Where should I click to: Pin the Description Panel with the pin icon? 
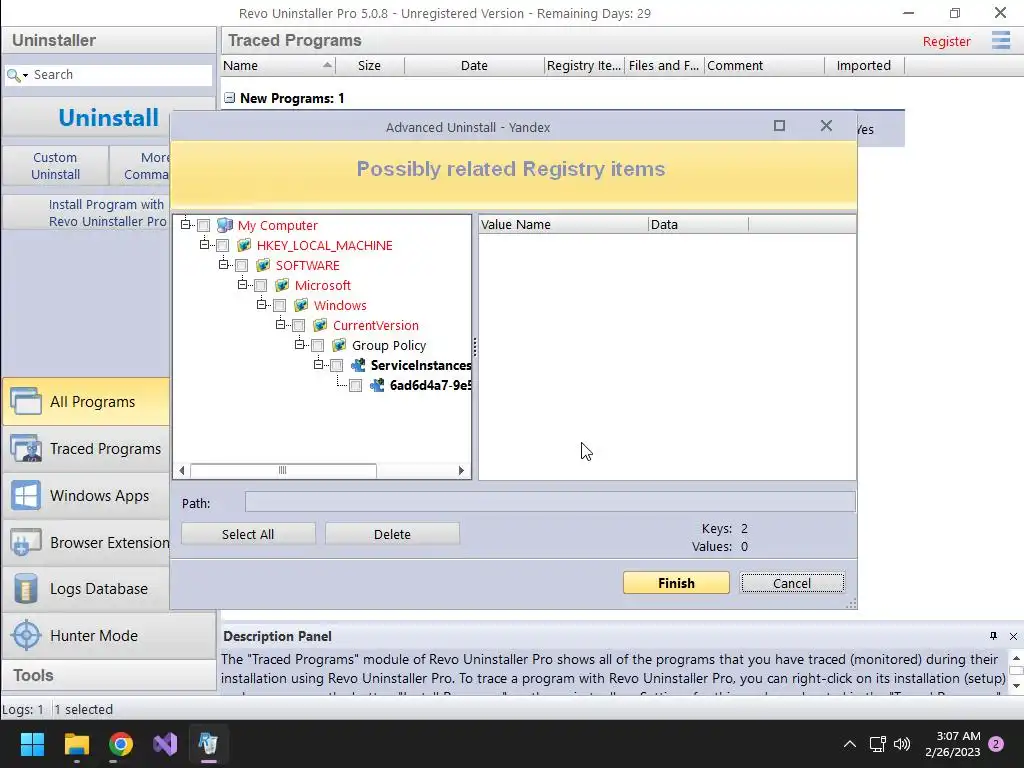[993, 636]
